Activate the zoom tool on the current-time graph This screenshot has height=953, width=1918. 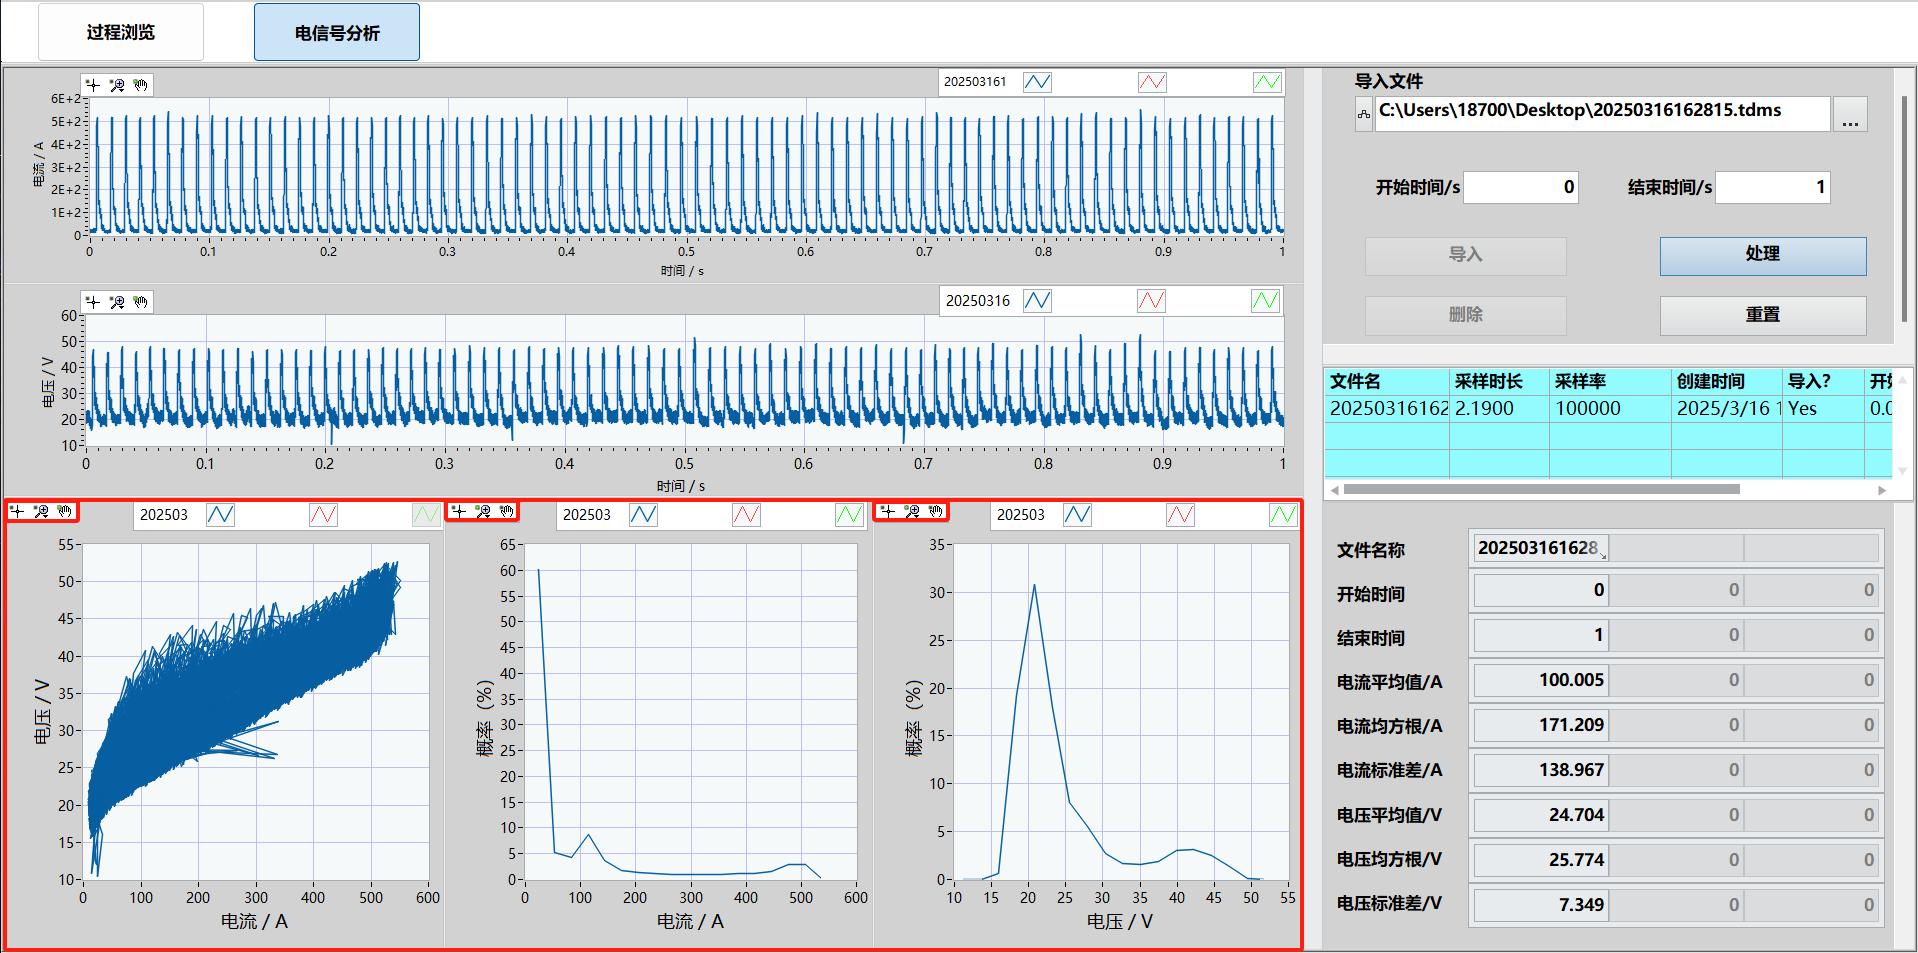tap(117, 85)
